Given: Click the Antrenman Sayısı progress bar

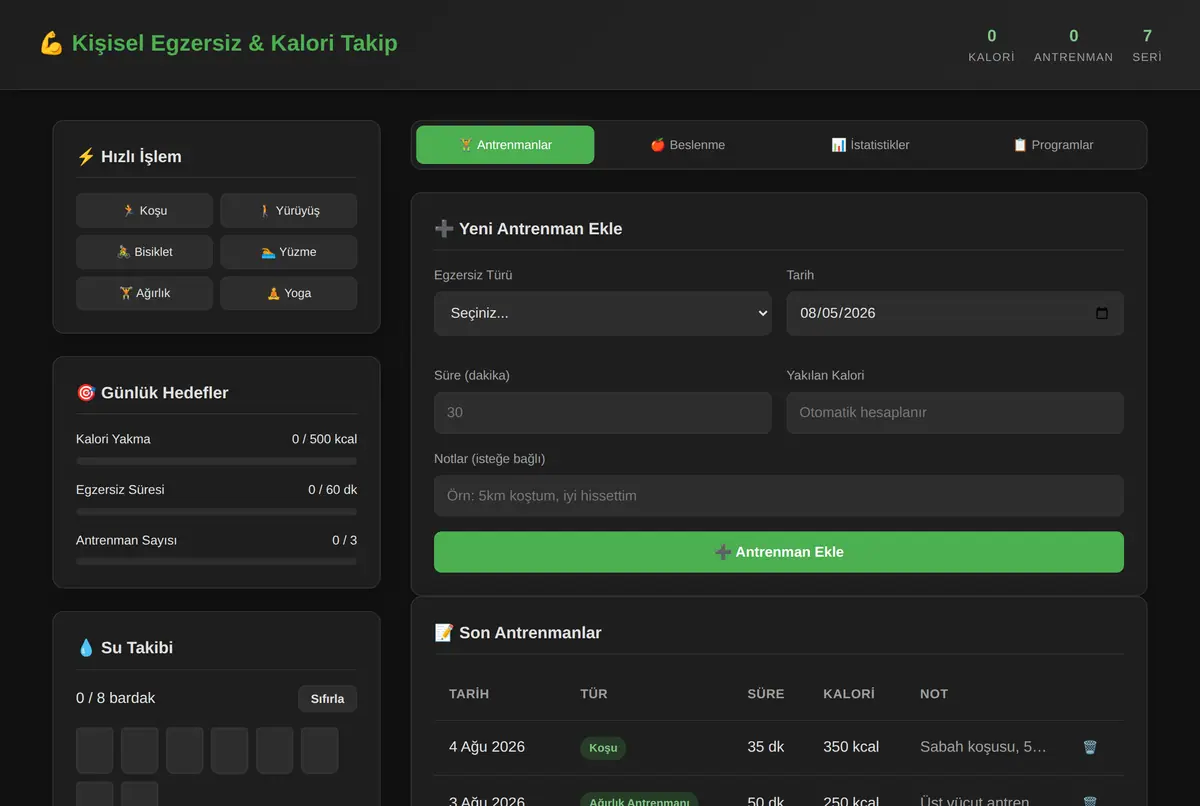Looking at the screenshot, I should pyautogui.click(x=216, y=561).
